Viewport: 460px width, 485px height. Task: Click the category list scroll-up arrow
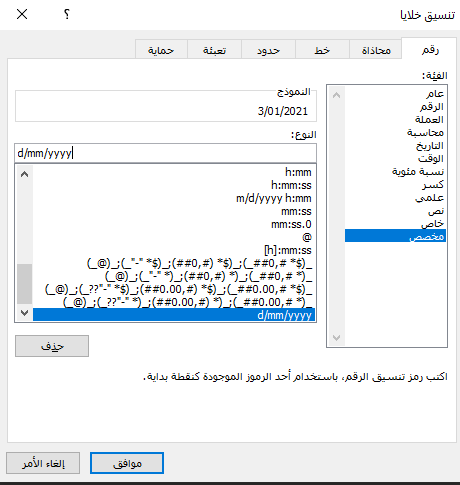336,95
